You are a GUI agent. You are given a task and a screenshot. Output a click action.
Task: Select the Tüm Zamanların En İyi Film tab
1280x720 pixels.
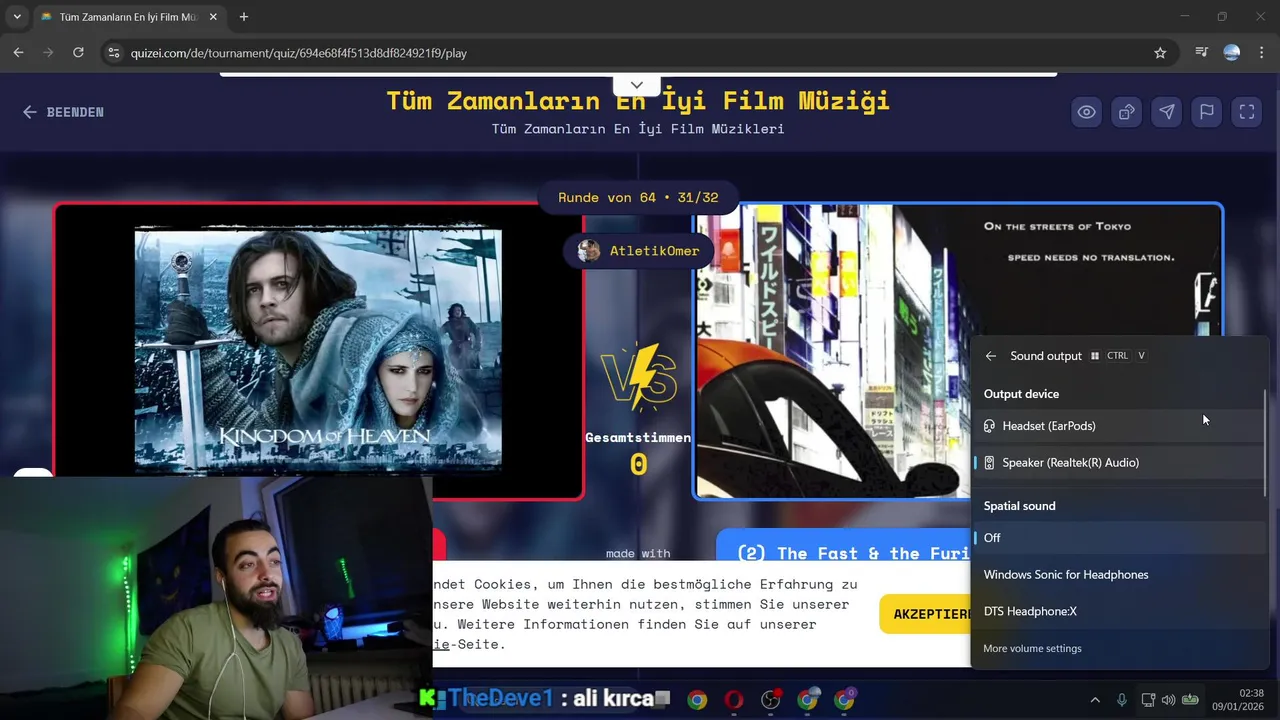point(128,17)
